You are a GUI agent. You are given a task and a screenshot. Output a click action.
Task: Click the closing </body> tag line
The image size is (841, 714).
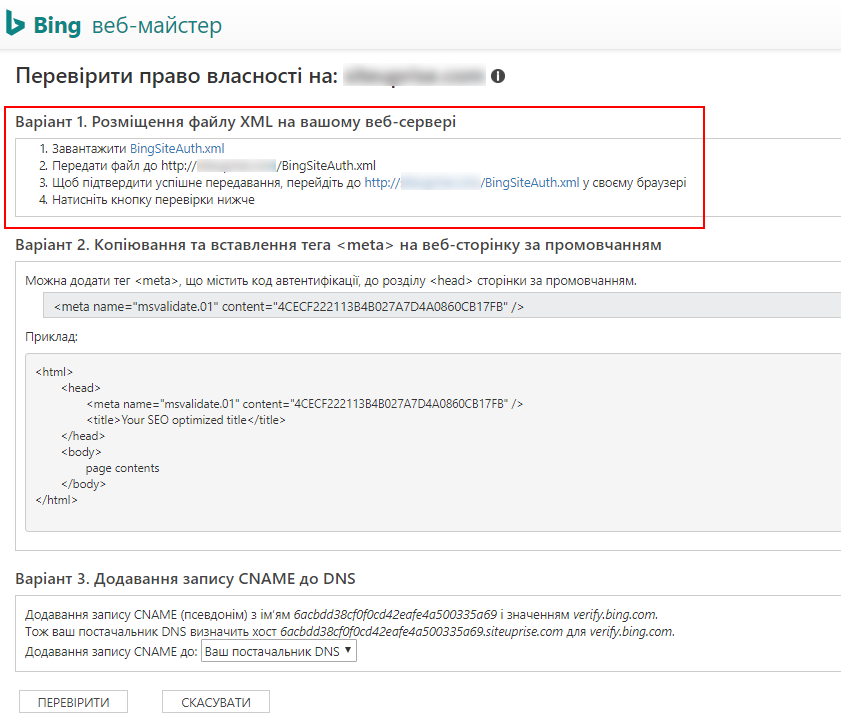(83, 484)
